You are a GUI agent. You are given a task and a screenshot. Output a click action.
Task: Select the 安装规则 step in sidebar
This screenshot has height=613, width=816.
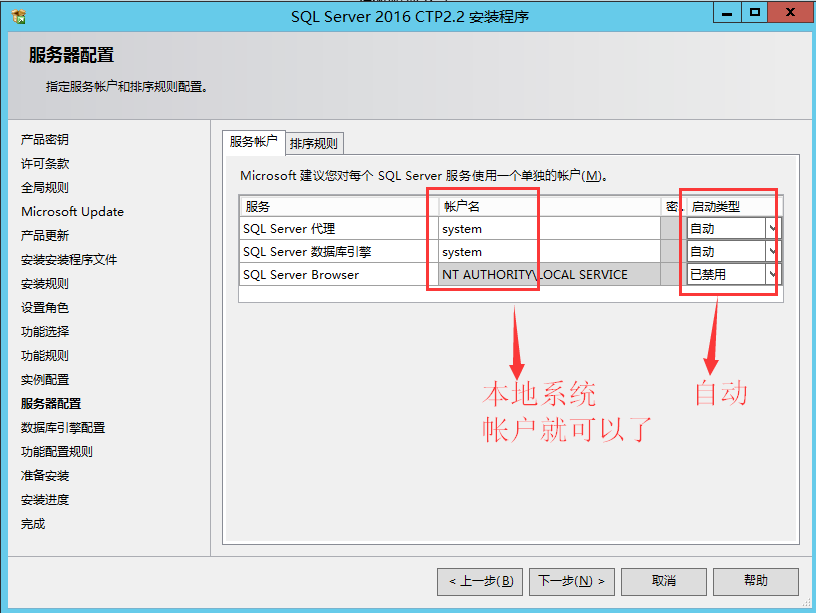click(x=45, y=284)
